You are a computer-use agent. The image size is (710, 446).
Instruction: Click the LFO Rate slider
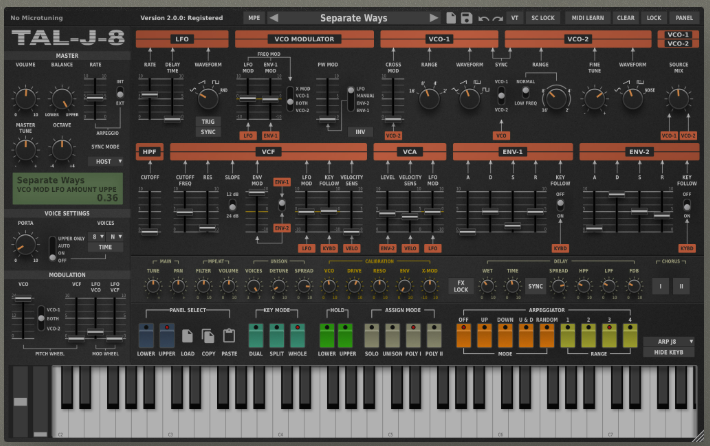(149, 95)
